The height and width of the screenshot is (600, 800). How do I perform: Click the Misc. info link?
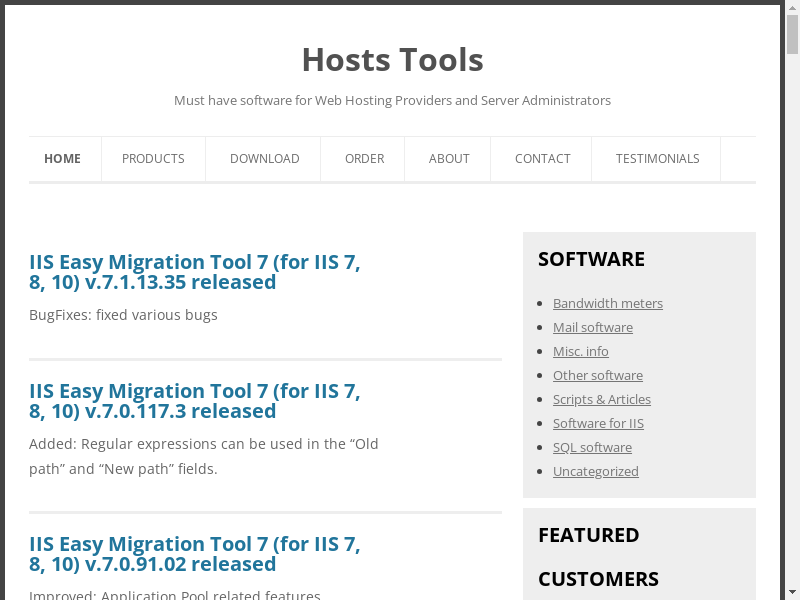coord(580,351)
